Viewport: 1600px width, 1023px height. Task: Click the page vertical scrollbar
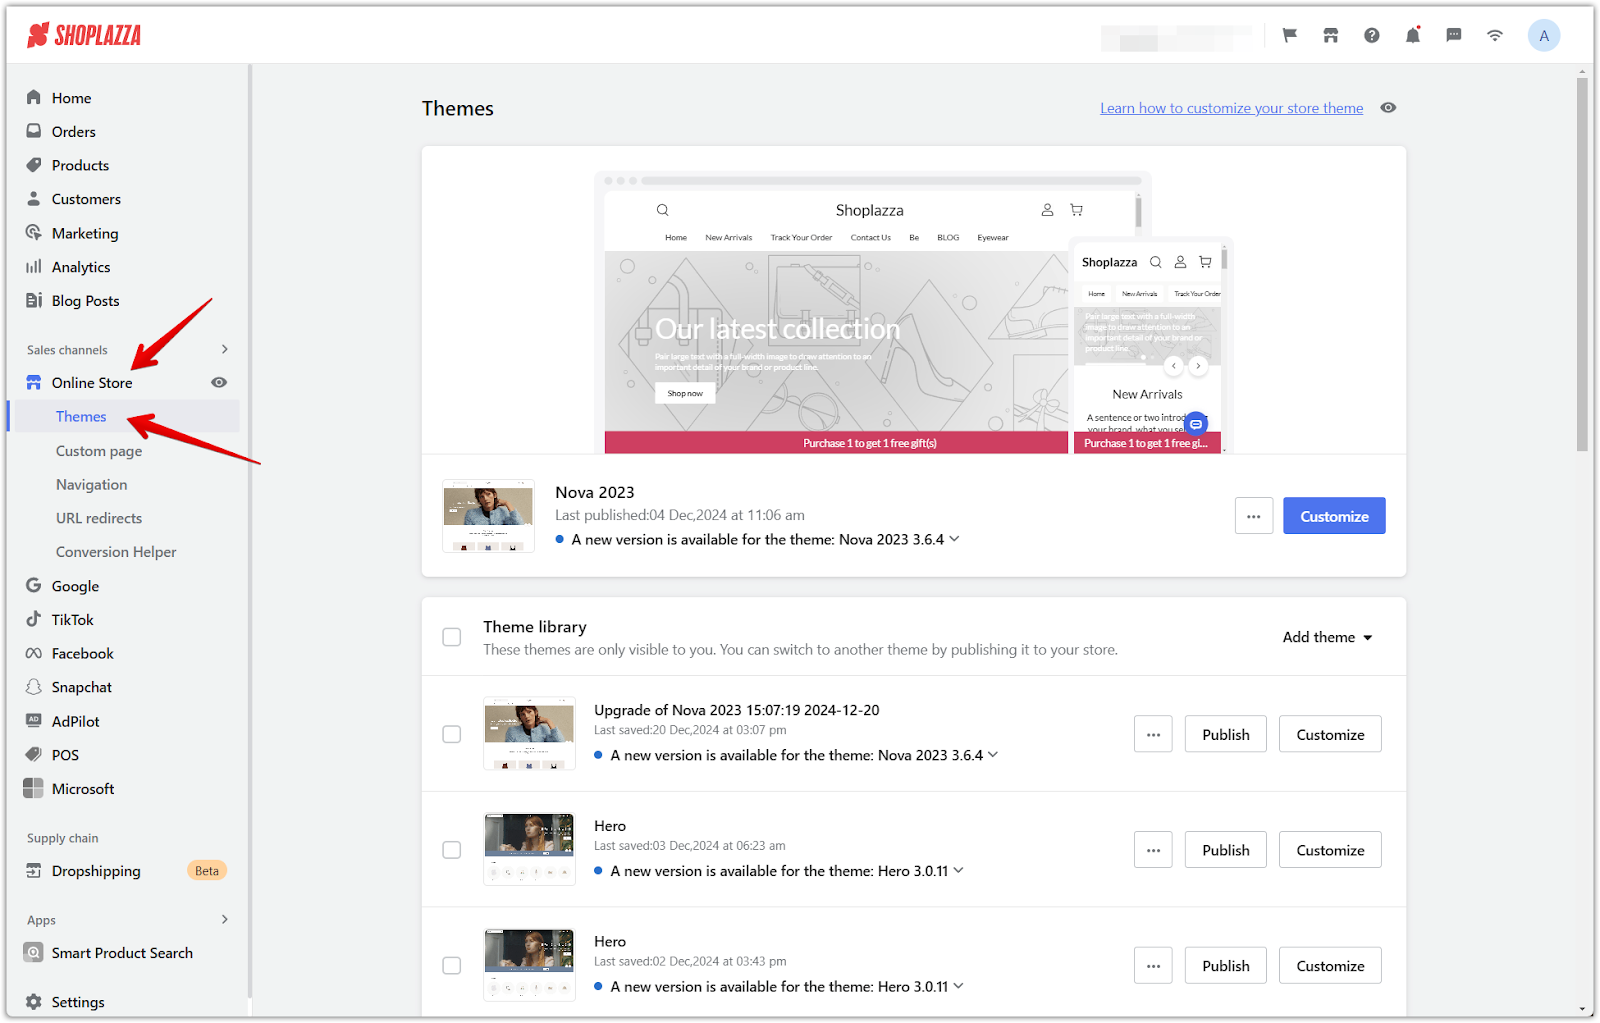pos(1582,265)
